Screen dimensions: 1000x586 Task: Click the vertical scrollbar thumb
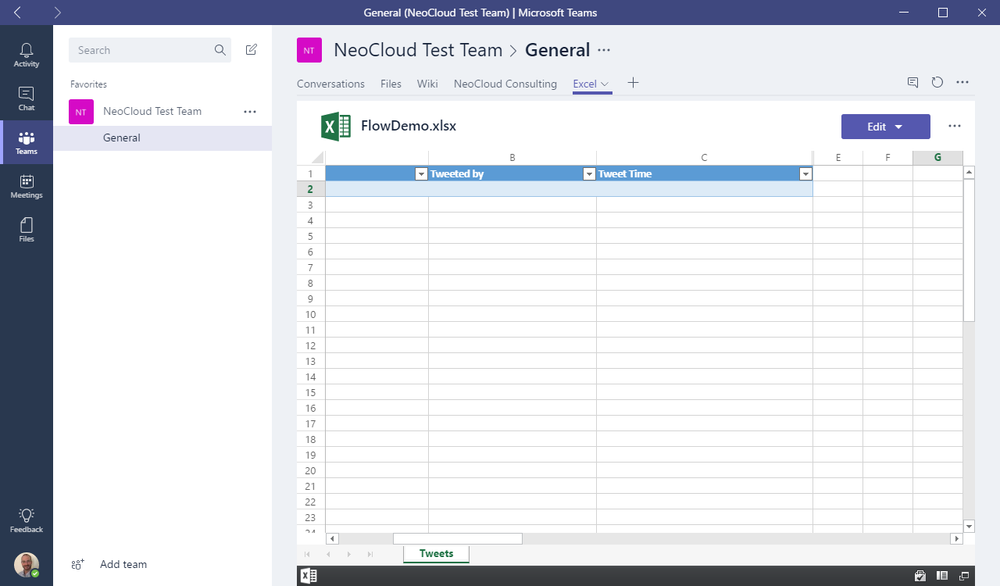[x=969, y=251]
